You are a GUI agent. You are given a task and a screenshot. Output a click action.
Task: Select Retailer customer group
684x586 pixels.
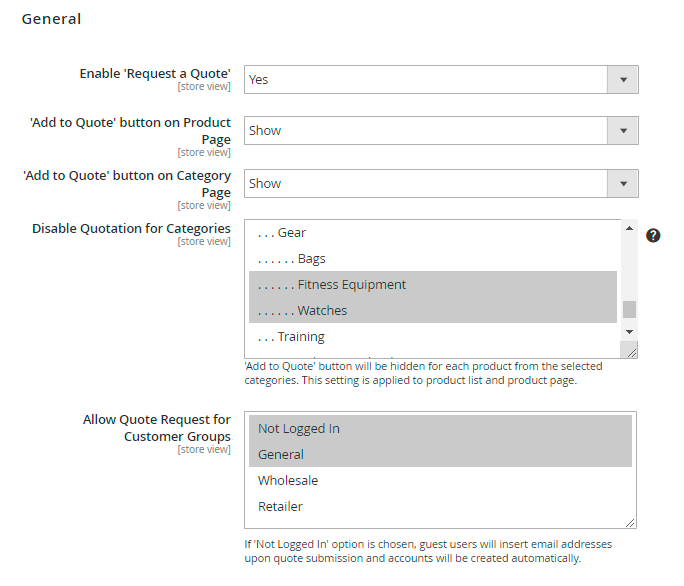280,506
